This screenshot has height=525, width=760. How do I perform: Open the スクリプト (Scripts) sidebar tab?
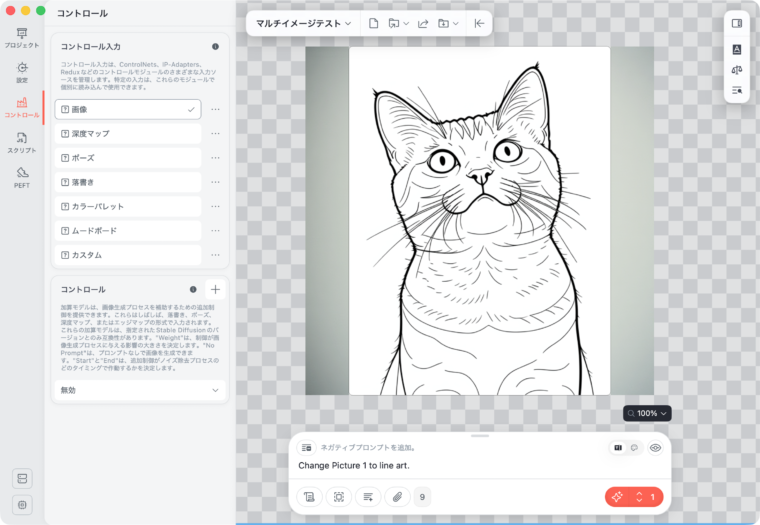click(x=22, y=142)
